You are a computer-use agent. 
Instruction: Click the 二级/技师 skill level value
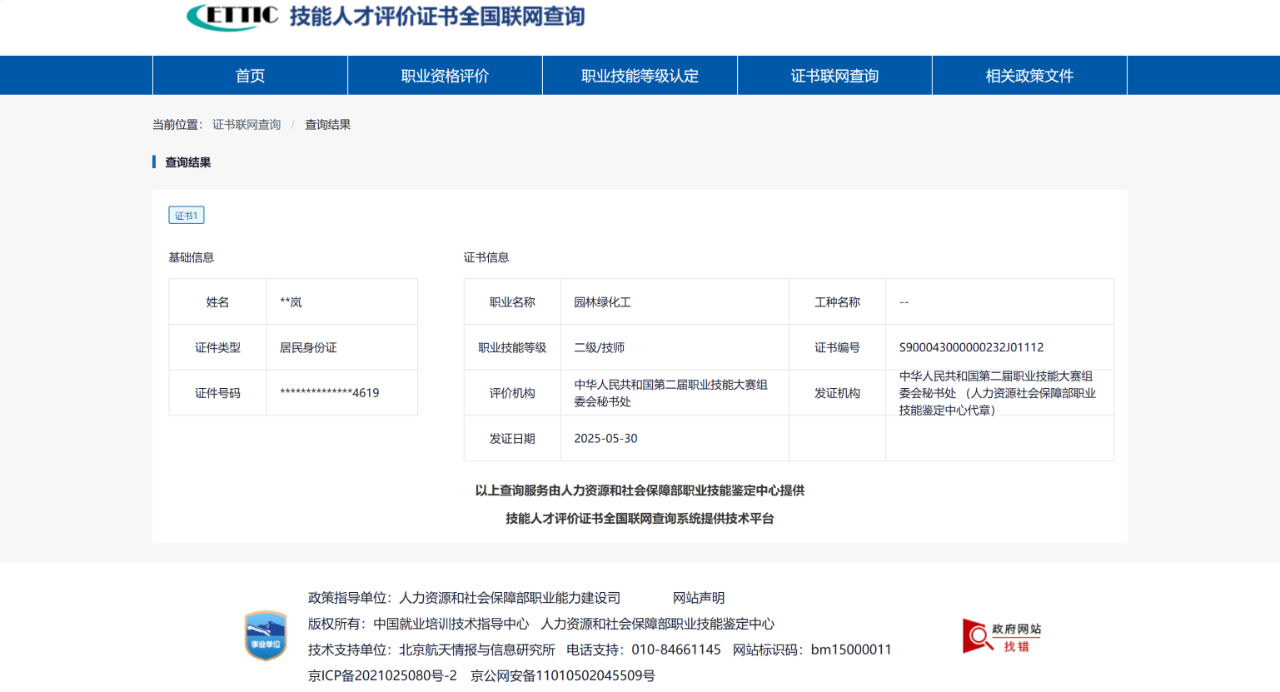pyautogui.click(x=599, y=348)
